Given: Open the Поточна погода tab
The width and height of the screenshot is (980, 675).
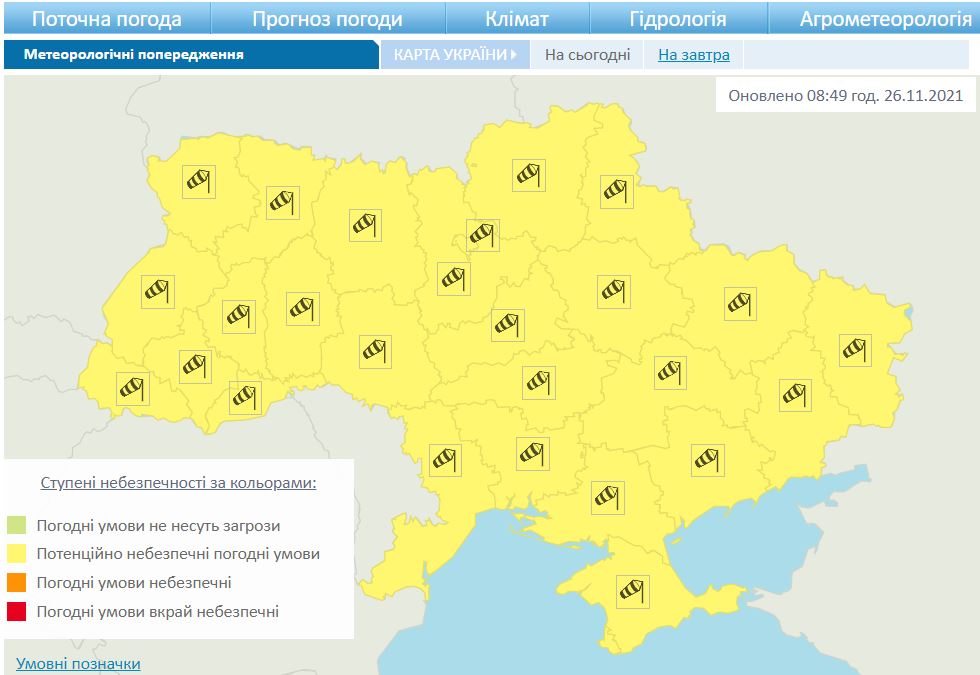Looking at the screenshot, I should pyautogui.click(x=107, y=19).
